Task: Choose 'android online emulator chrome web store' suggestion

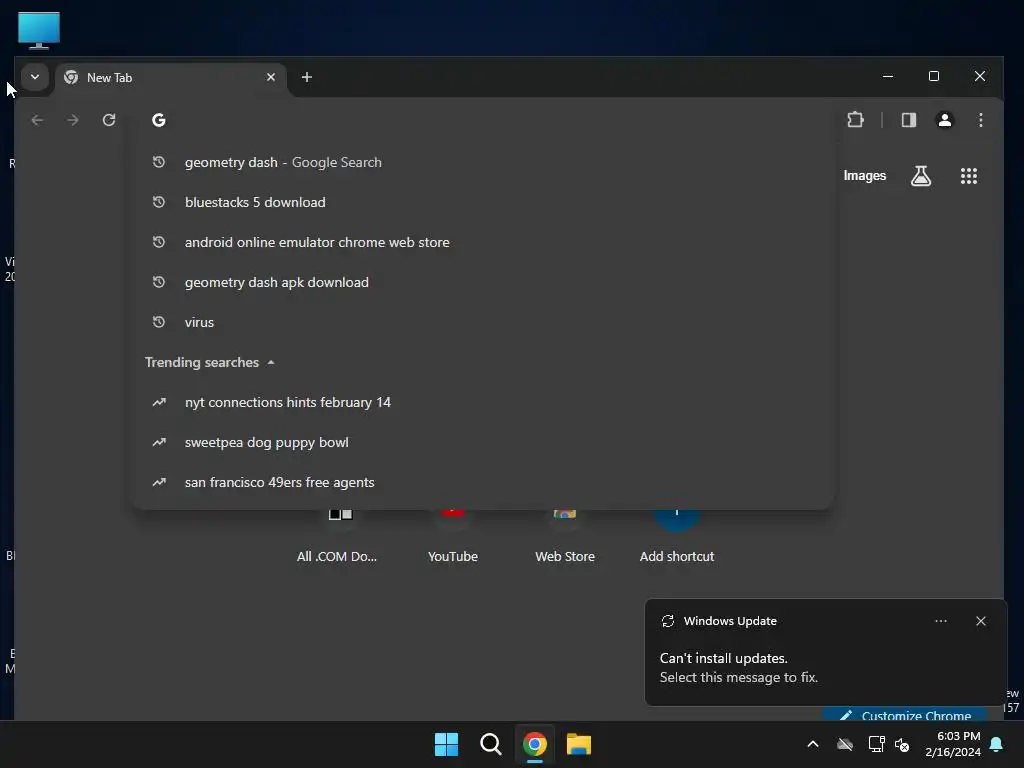Action: [483, 242]
